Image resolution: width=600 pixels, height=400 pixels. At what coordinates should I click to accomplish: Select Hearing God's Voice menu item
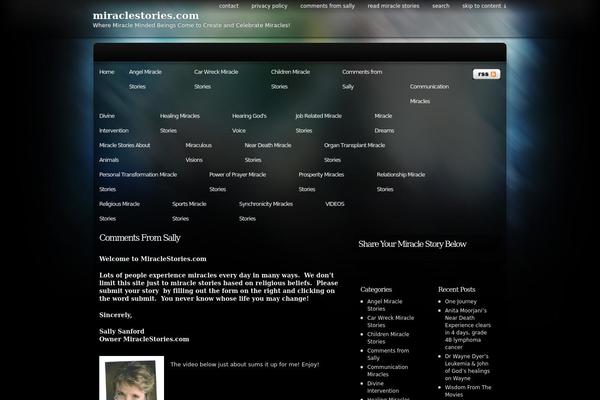click(x=249, y=123)
